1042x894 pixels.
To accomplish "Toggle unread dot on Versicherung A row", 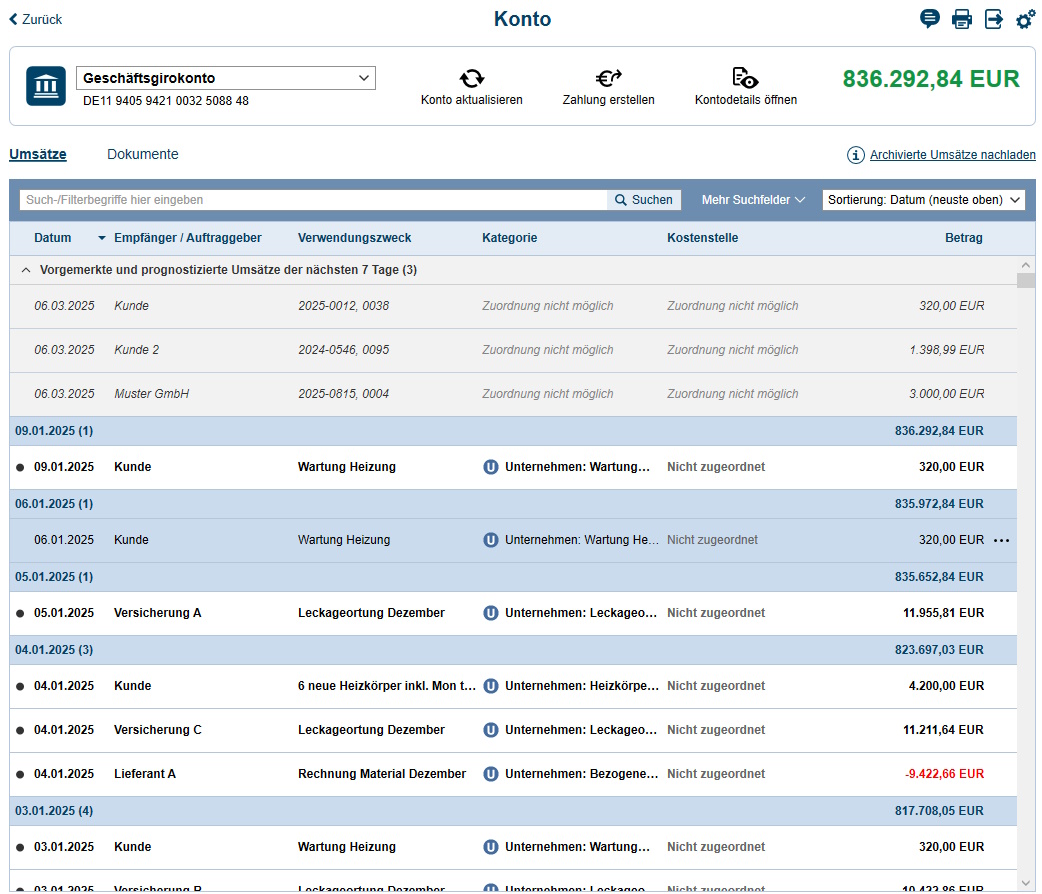I will point(20,614).
